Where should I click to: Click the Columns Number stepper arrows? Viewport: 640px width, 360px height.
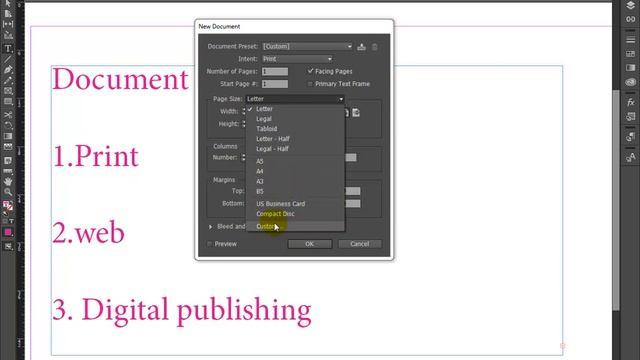(244, 157)
